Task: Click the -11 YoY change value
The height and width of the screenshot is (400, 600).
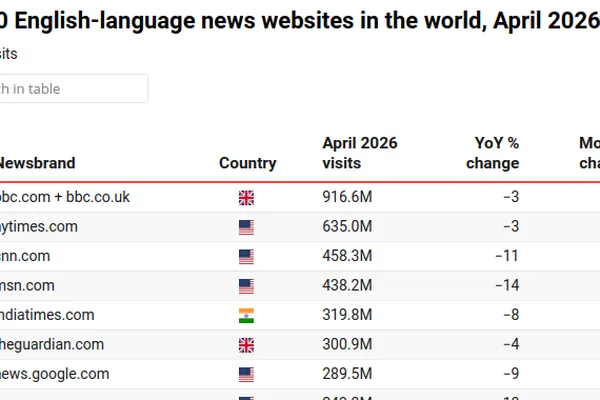Action: coord(507,256)
